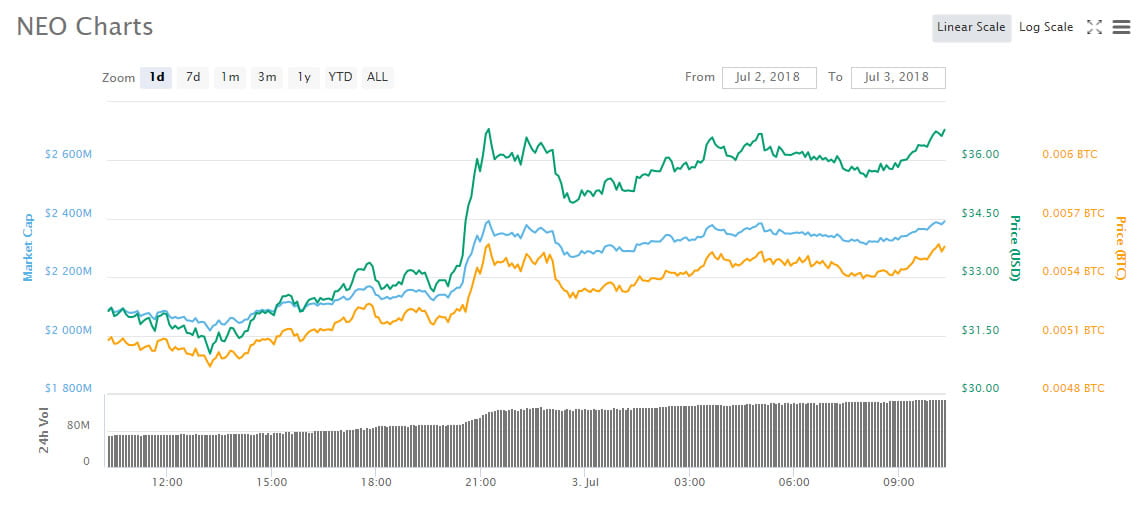Switch chart to Log Scale
The height and width of the screenshot is (506, 1143).
[x=1046, y=28]
